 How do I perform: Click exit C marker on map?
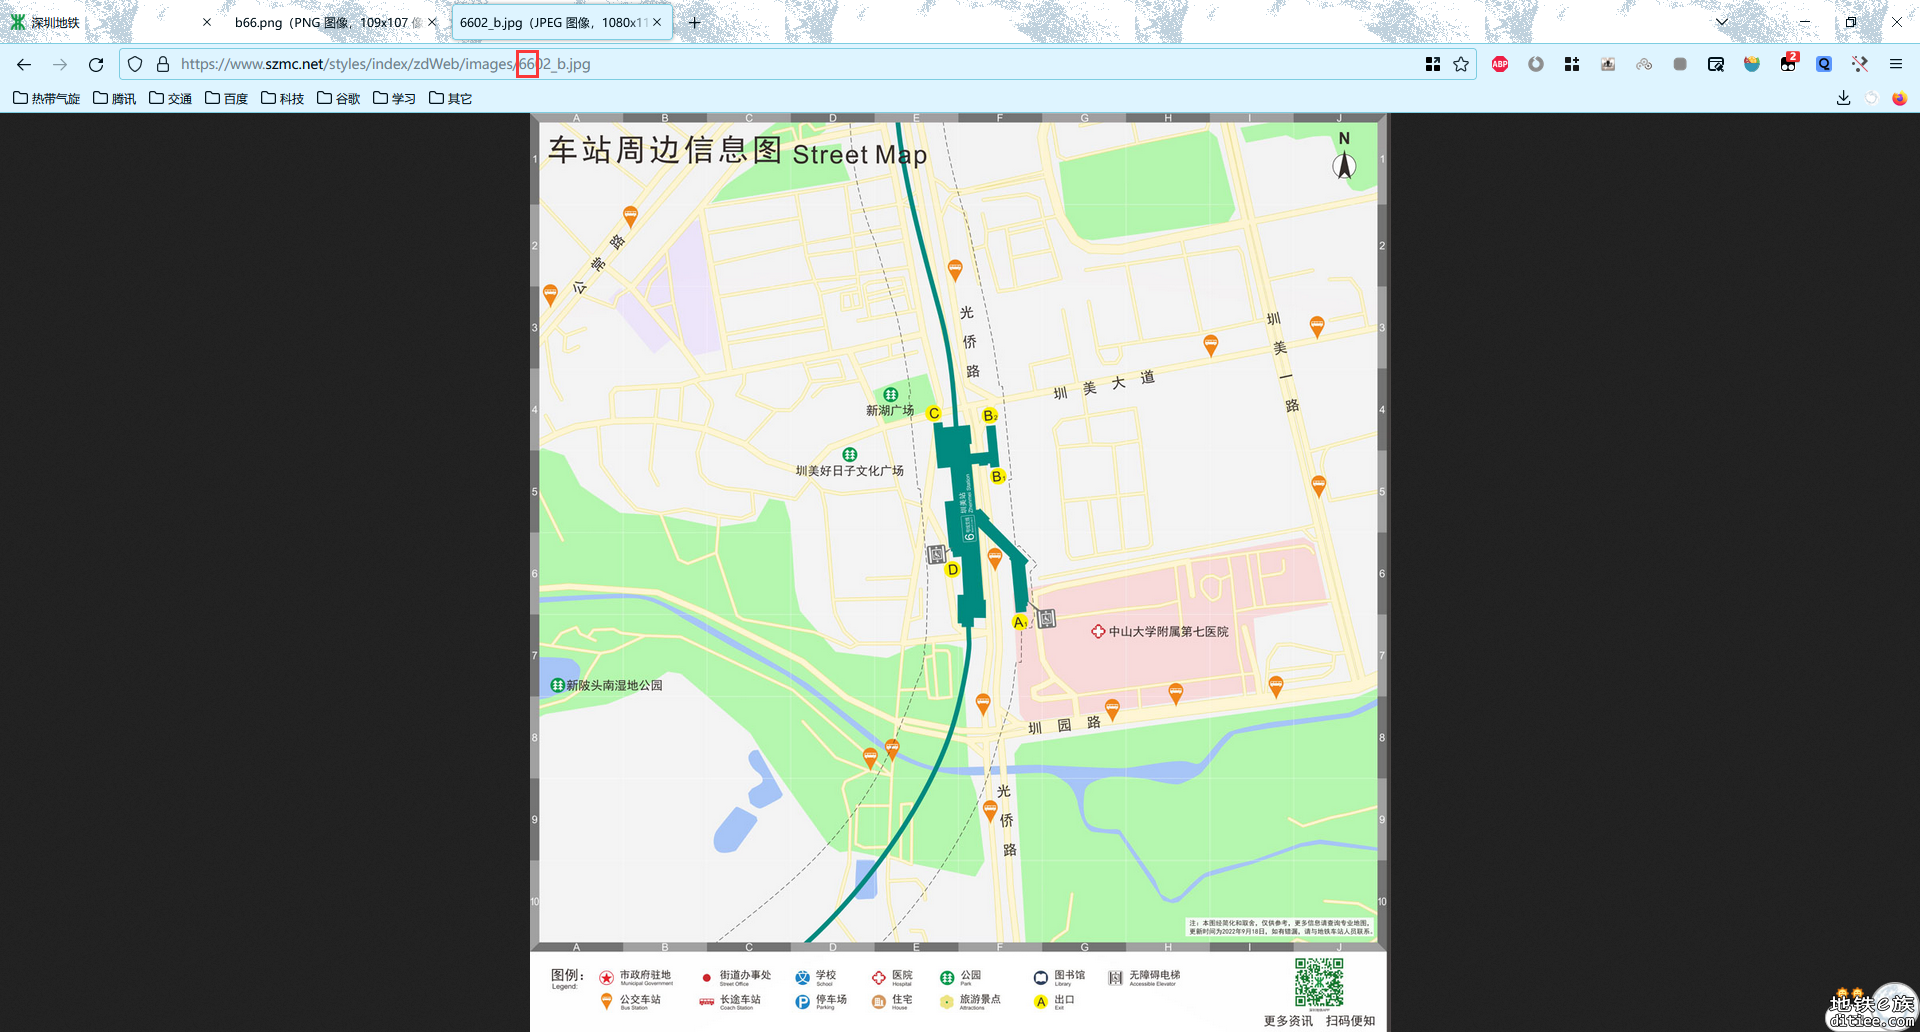(x=934, y=414)
